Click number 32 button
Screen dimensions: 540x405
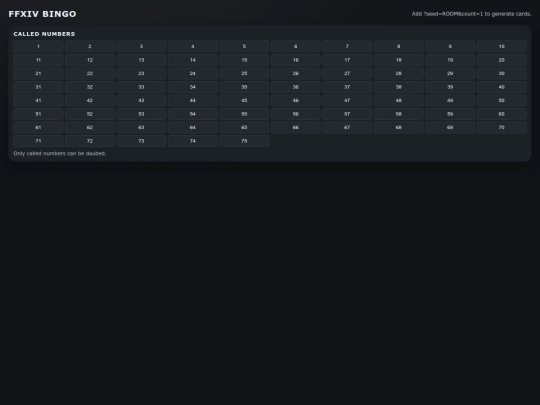pos(90,87)
